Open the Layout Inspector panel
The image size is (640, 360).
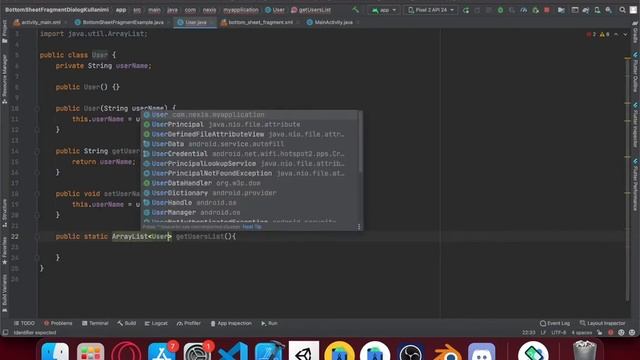pyautogui.click(x=602, y=323)
